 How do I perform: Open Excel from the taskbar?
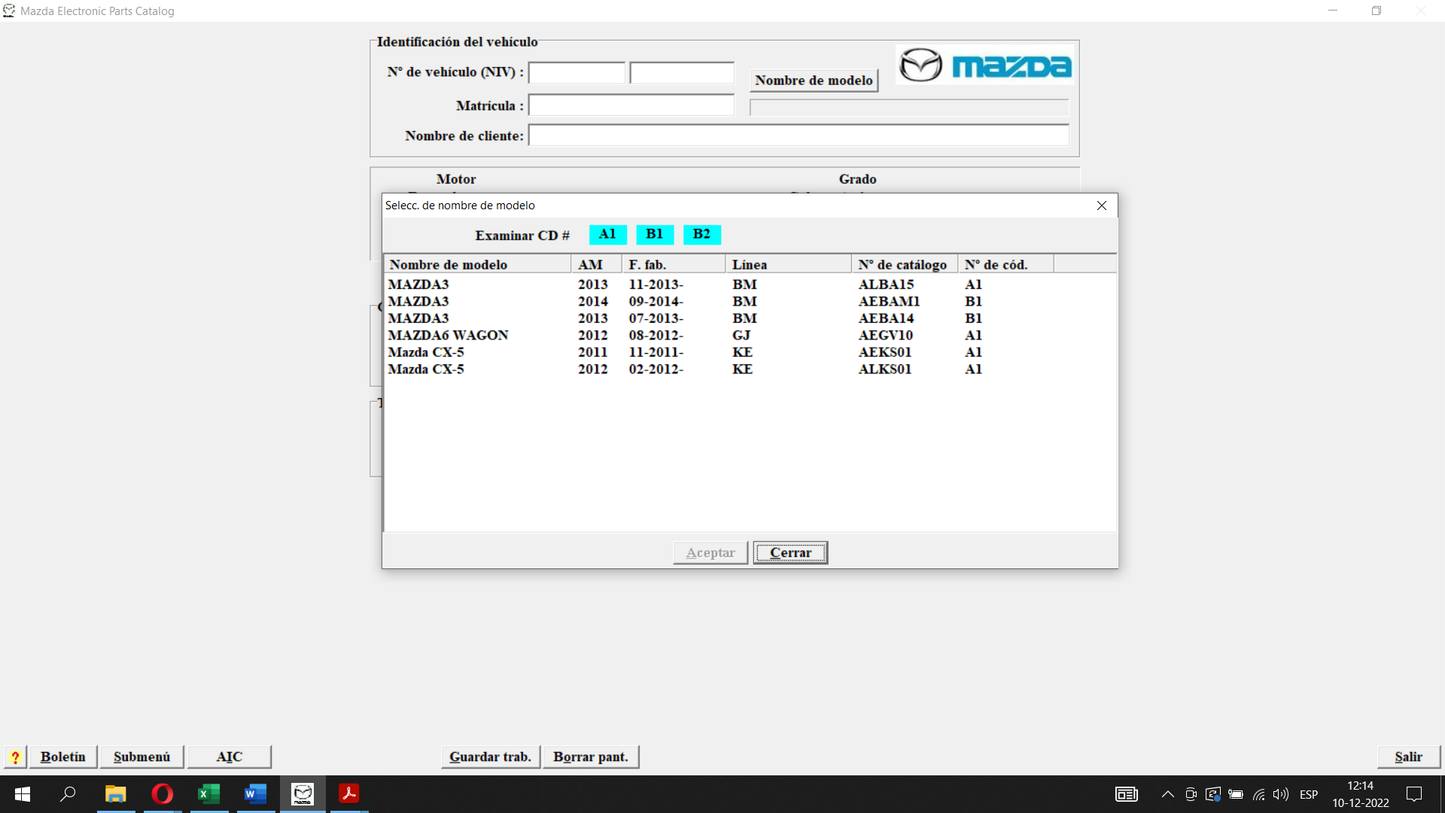click(x=209, y=794)
